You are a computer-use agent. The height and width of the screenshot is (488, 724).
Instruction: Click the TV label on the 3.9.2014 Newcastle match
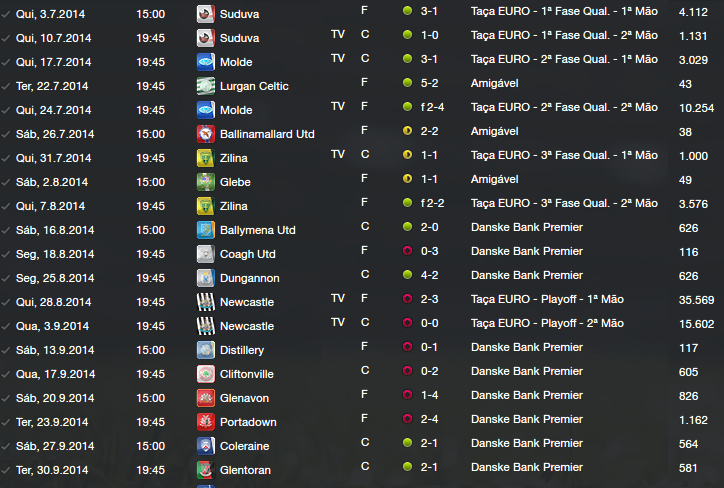pyautogui.click(x=337, y=326)
